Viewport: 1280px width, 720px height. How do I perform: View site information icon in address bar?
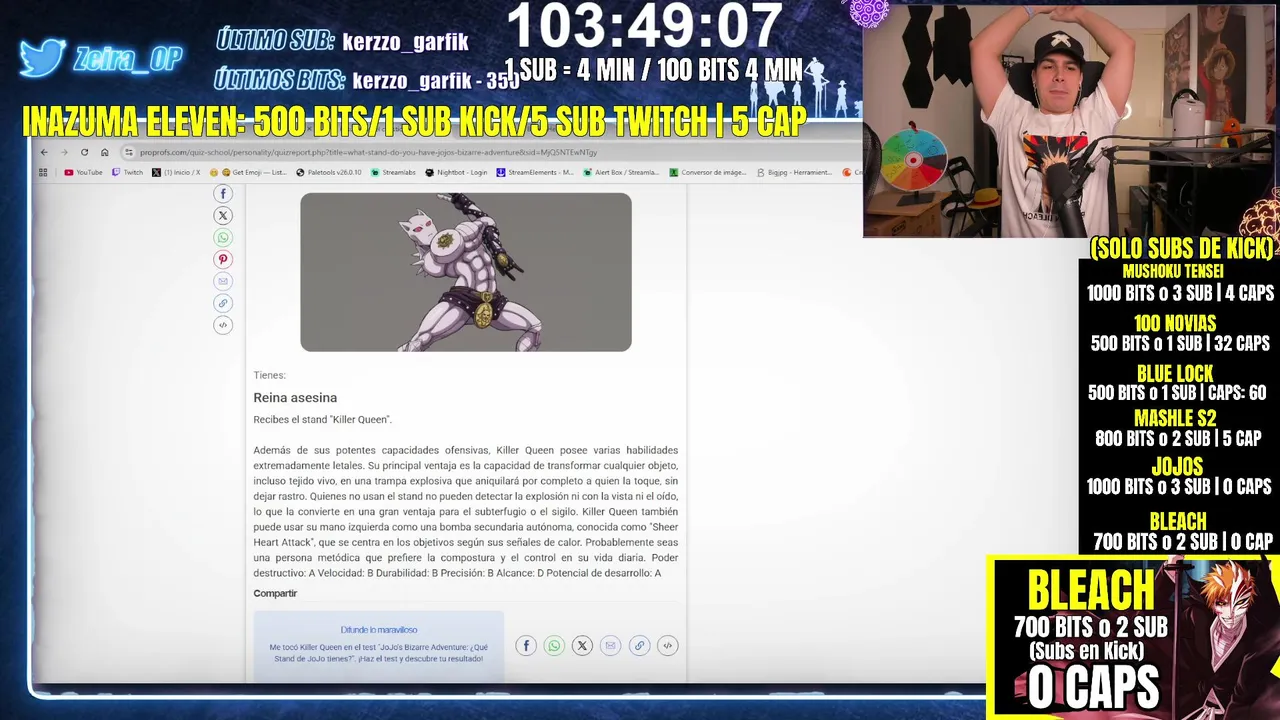tap(129, 152)
